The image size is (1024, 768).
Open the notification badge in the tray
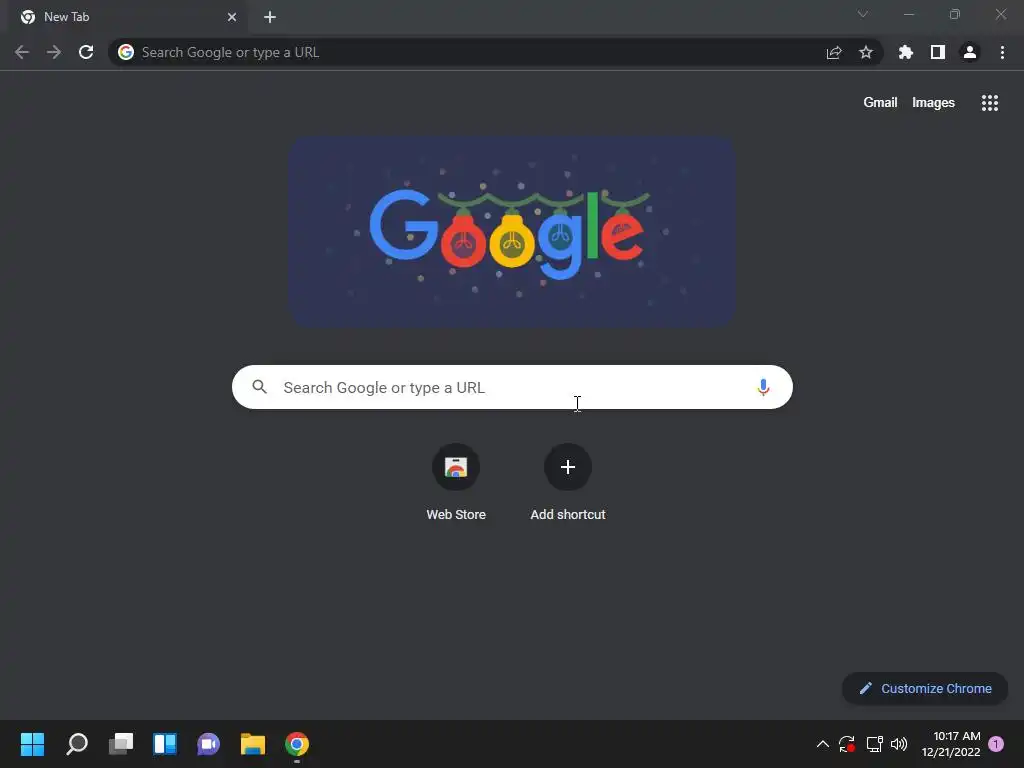[996, 744]
